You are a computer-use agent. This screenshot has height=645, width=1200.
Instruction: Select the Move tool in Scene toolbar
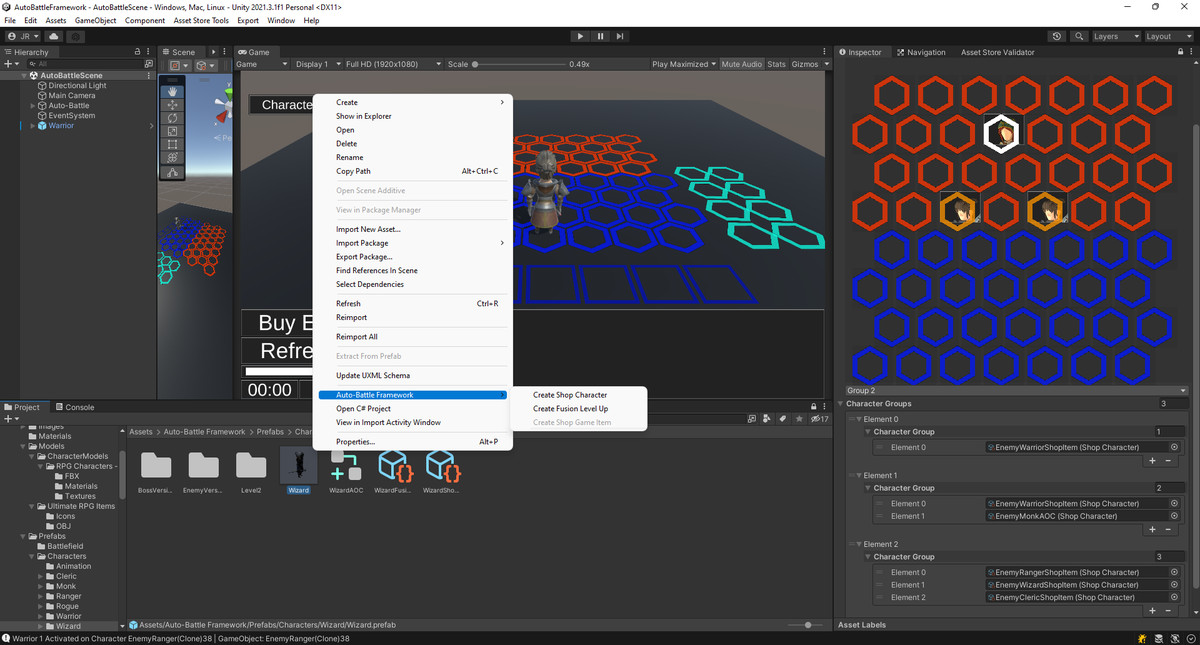173,105
